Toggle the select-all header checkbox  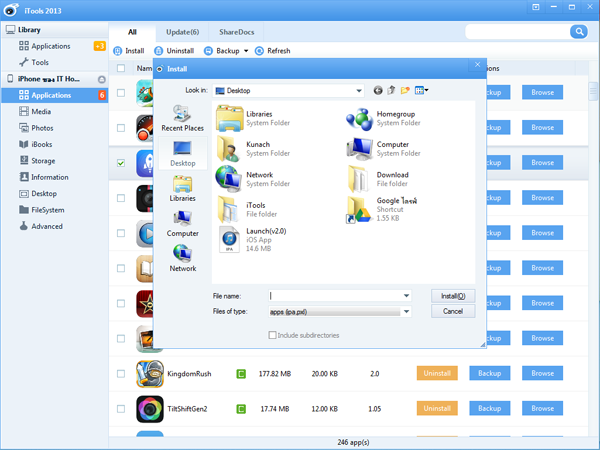(121, 68)
